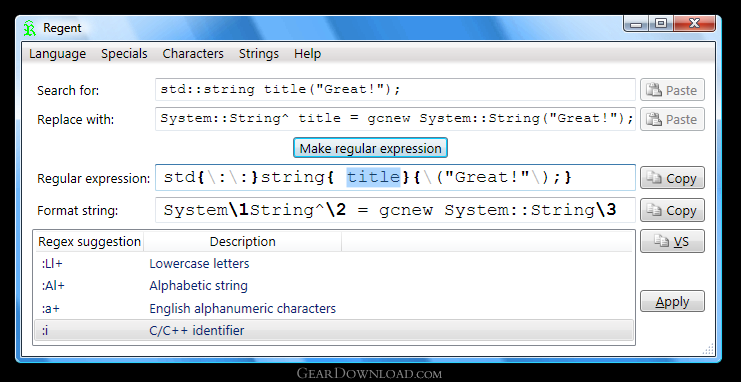Select the :a+ English alphanumeric characters row

[334, 308]
